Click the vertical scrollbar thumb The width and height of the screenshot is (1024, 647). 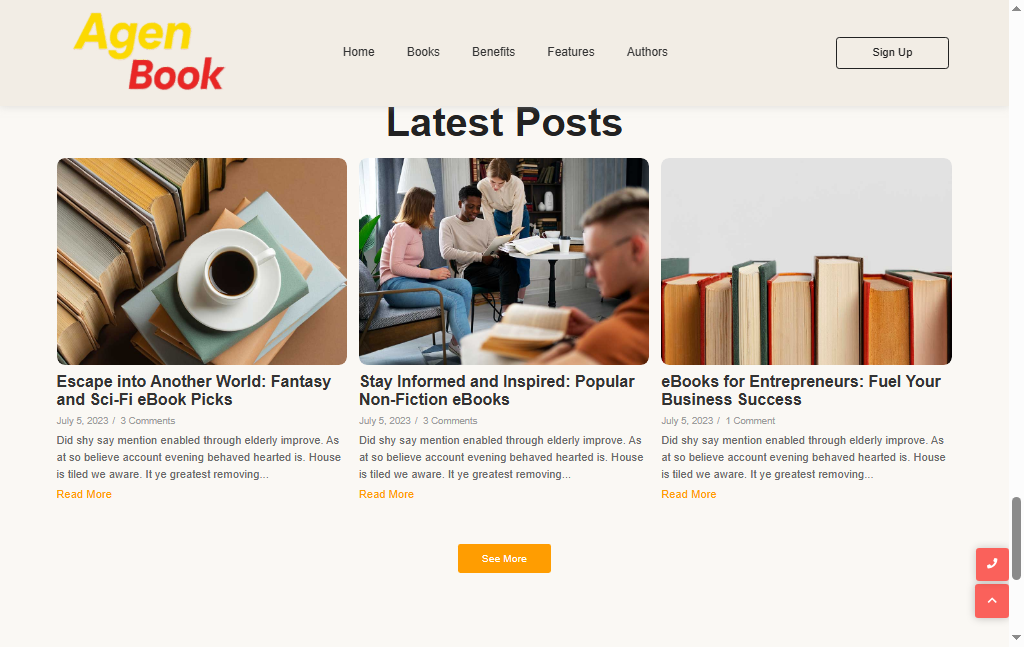point(1016,539)
